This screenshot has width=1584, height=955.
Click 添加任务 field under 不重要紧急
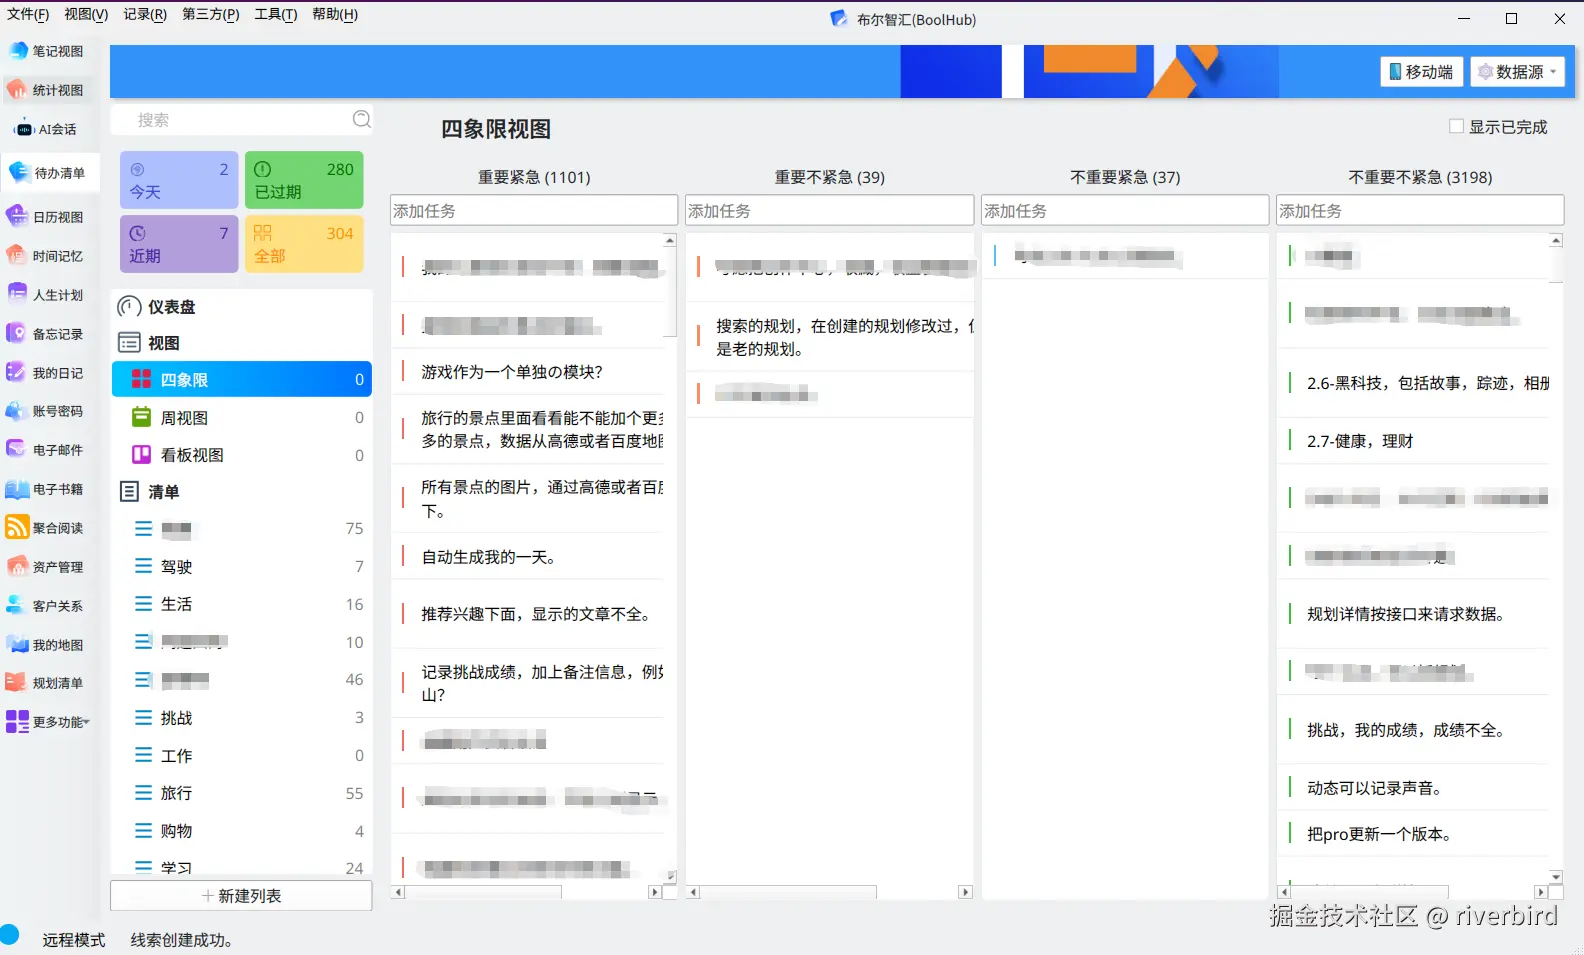point(1125,210)
